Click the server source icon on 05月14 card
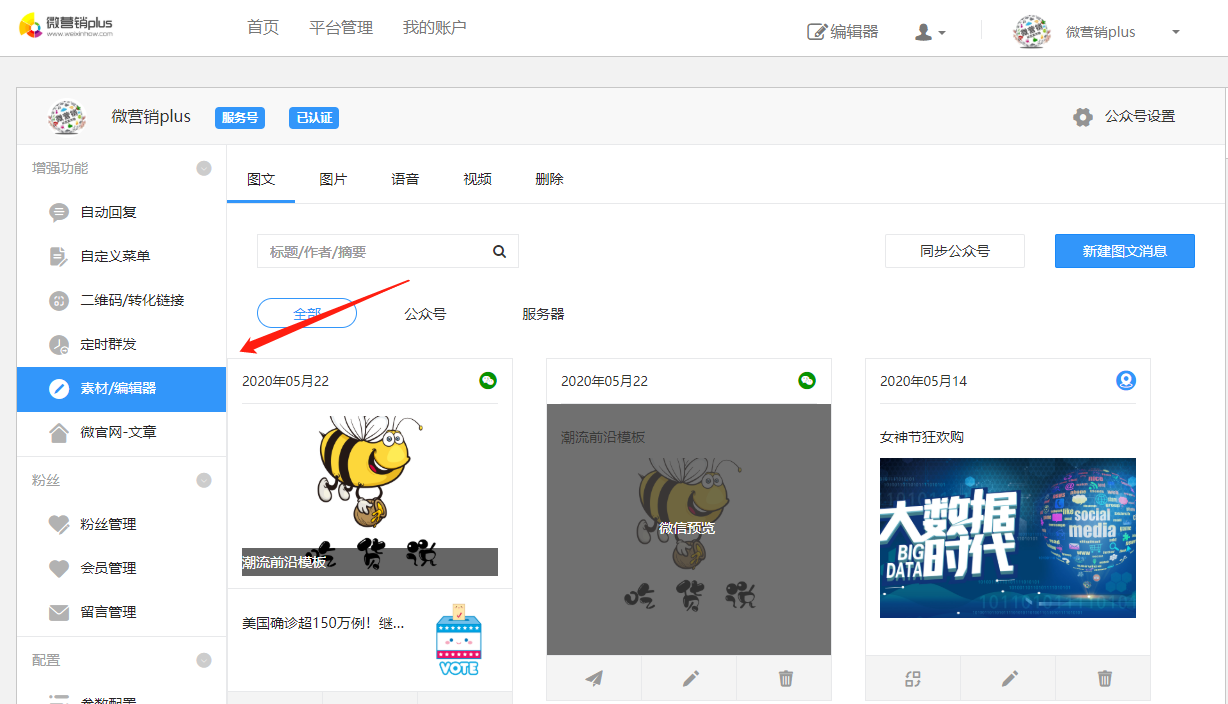1228x704 pixels. click(1126, 380)
